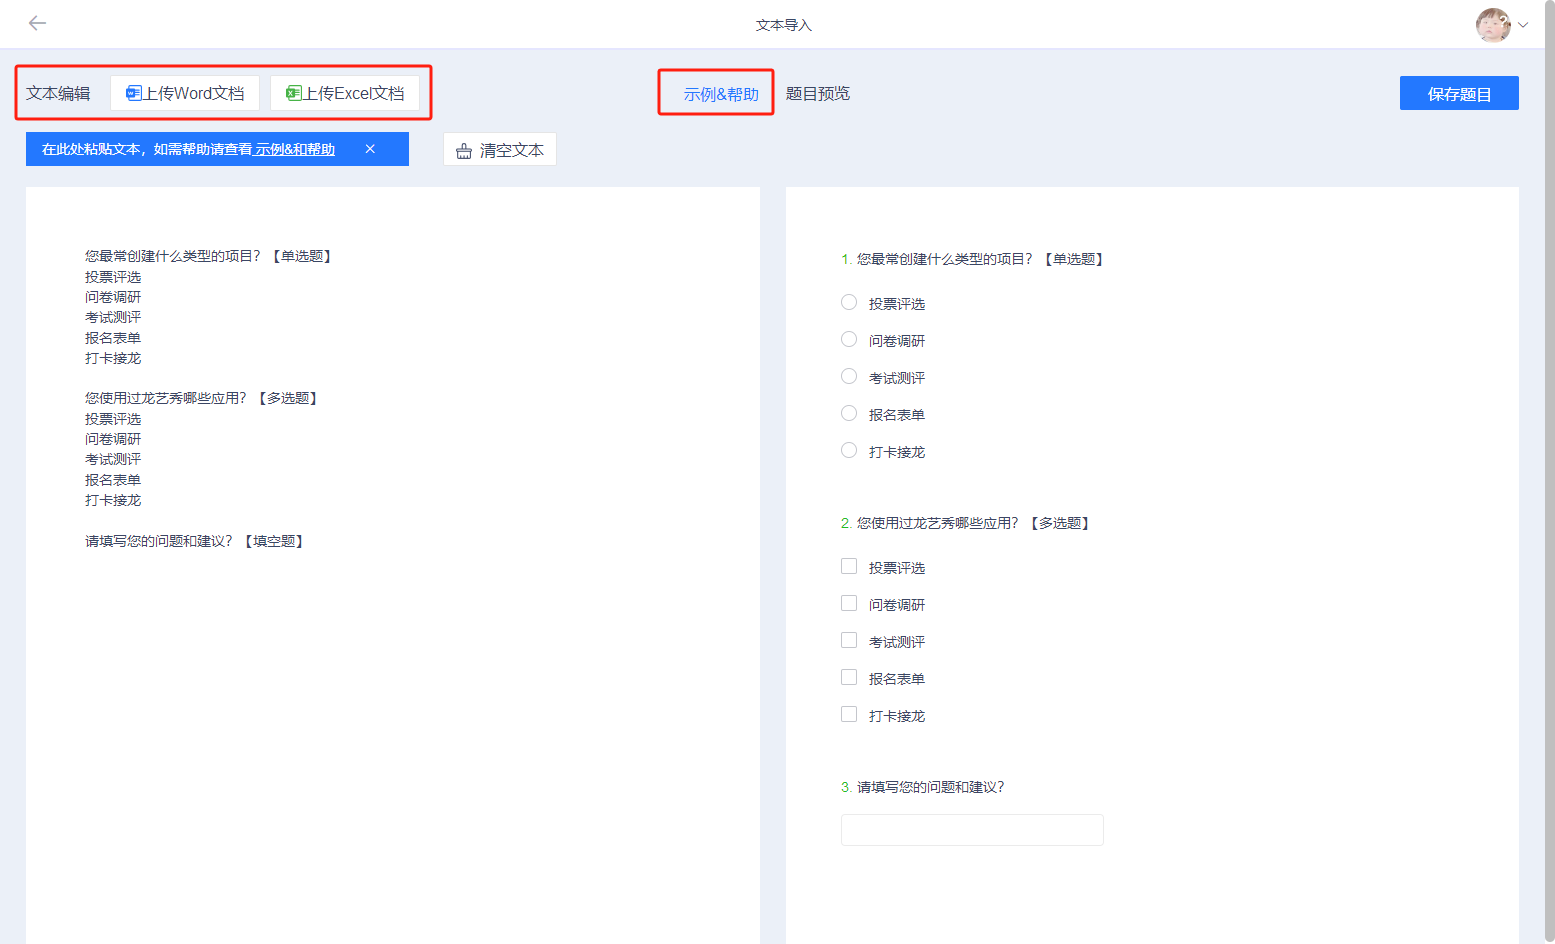Select the 投票评选 radio option

(x=849, y=302)
